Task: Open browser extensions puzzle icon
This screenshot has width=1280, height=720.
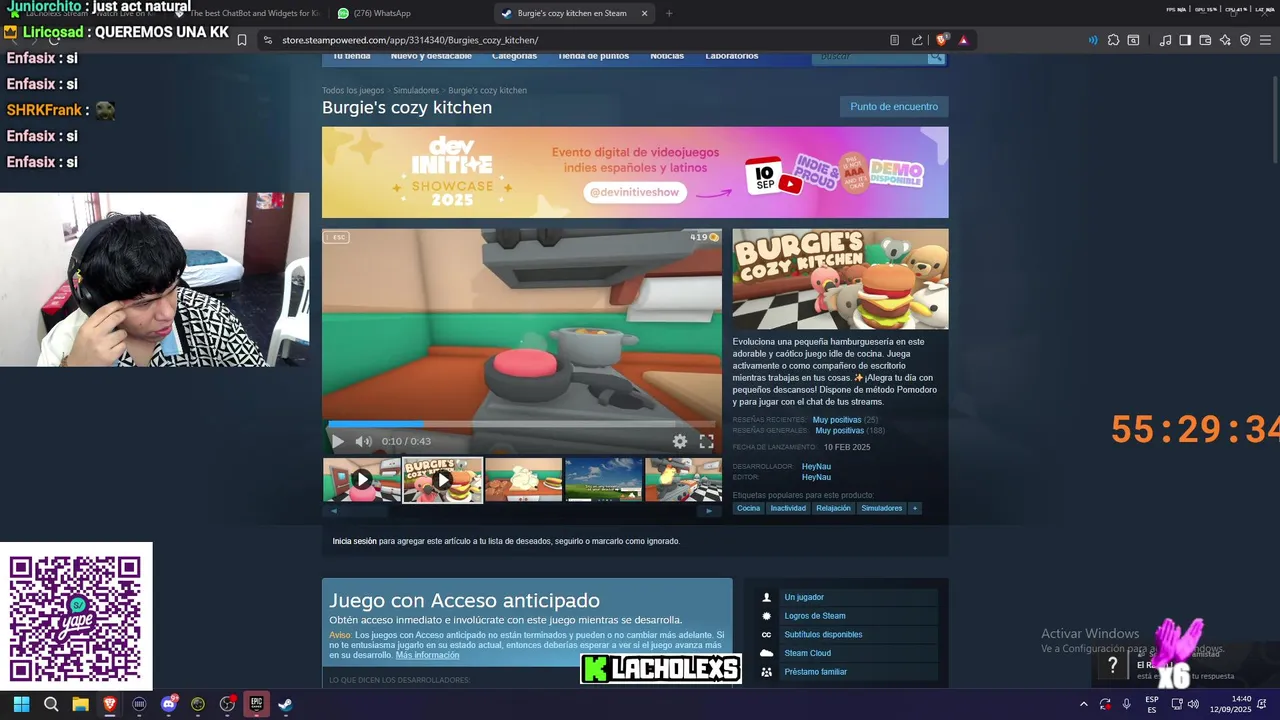Action: [x=1113, y=40]
